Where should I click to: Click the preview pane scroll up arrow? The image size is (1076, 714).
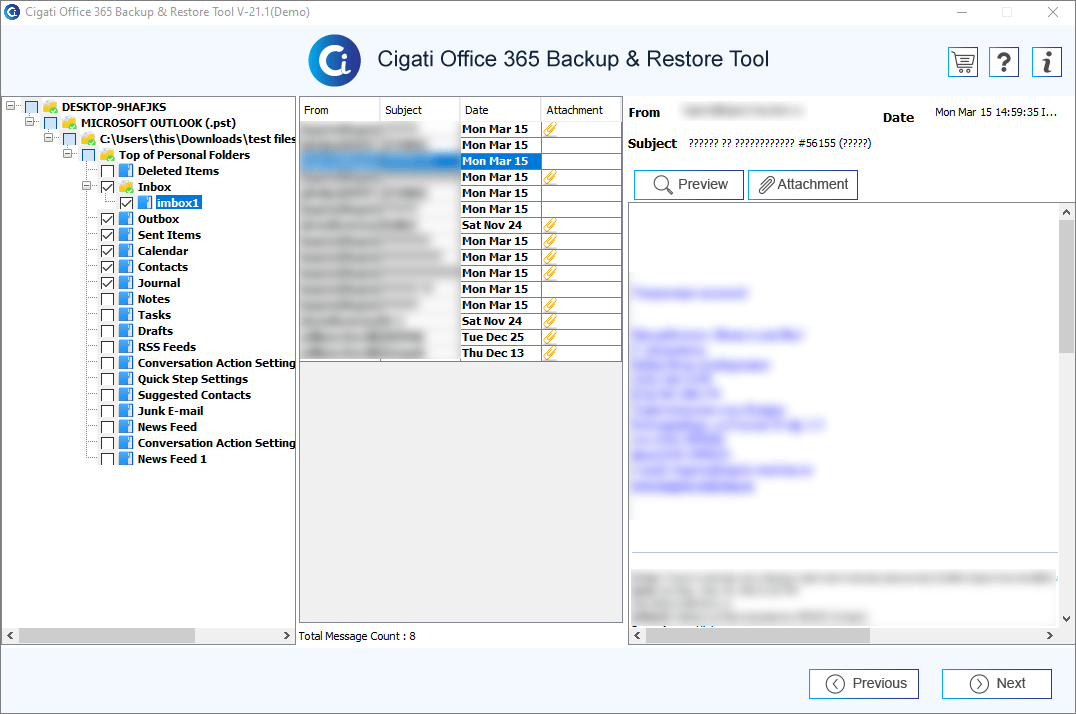(1066, 212)
